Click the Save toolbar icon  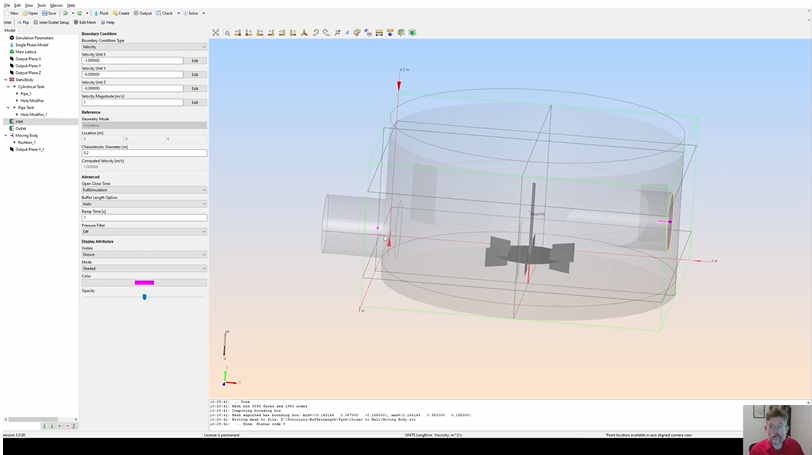pyautogui.click(x=50, y=13)
